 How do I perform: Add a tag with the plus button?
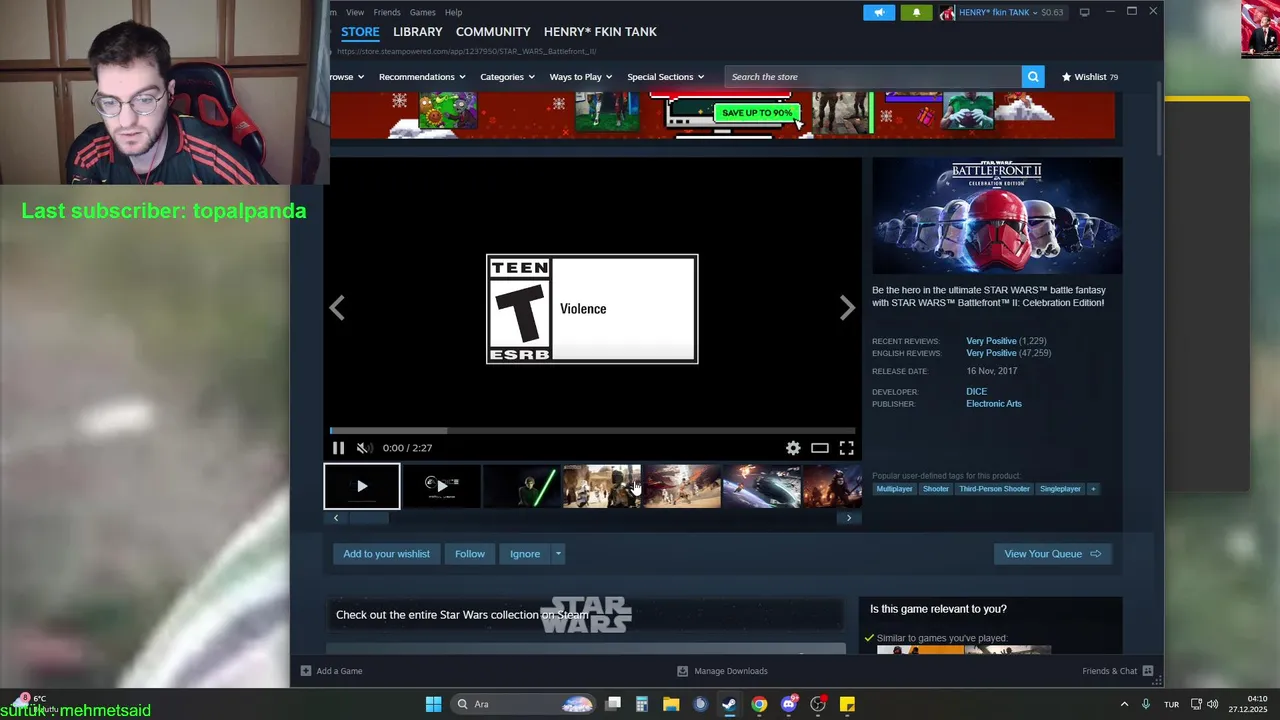(1093, 489)
